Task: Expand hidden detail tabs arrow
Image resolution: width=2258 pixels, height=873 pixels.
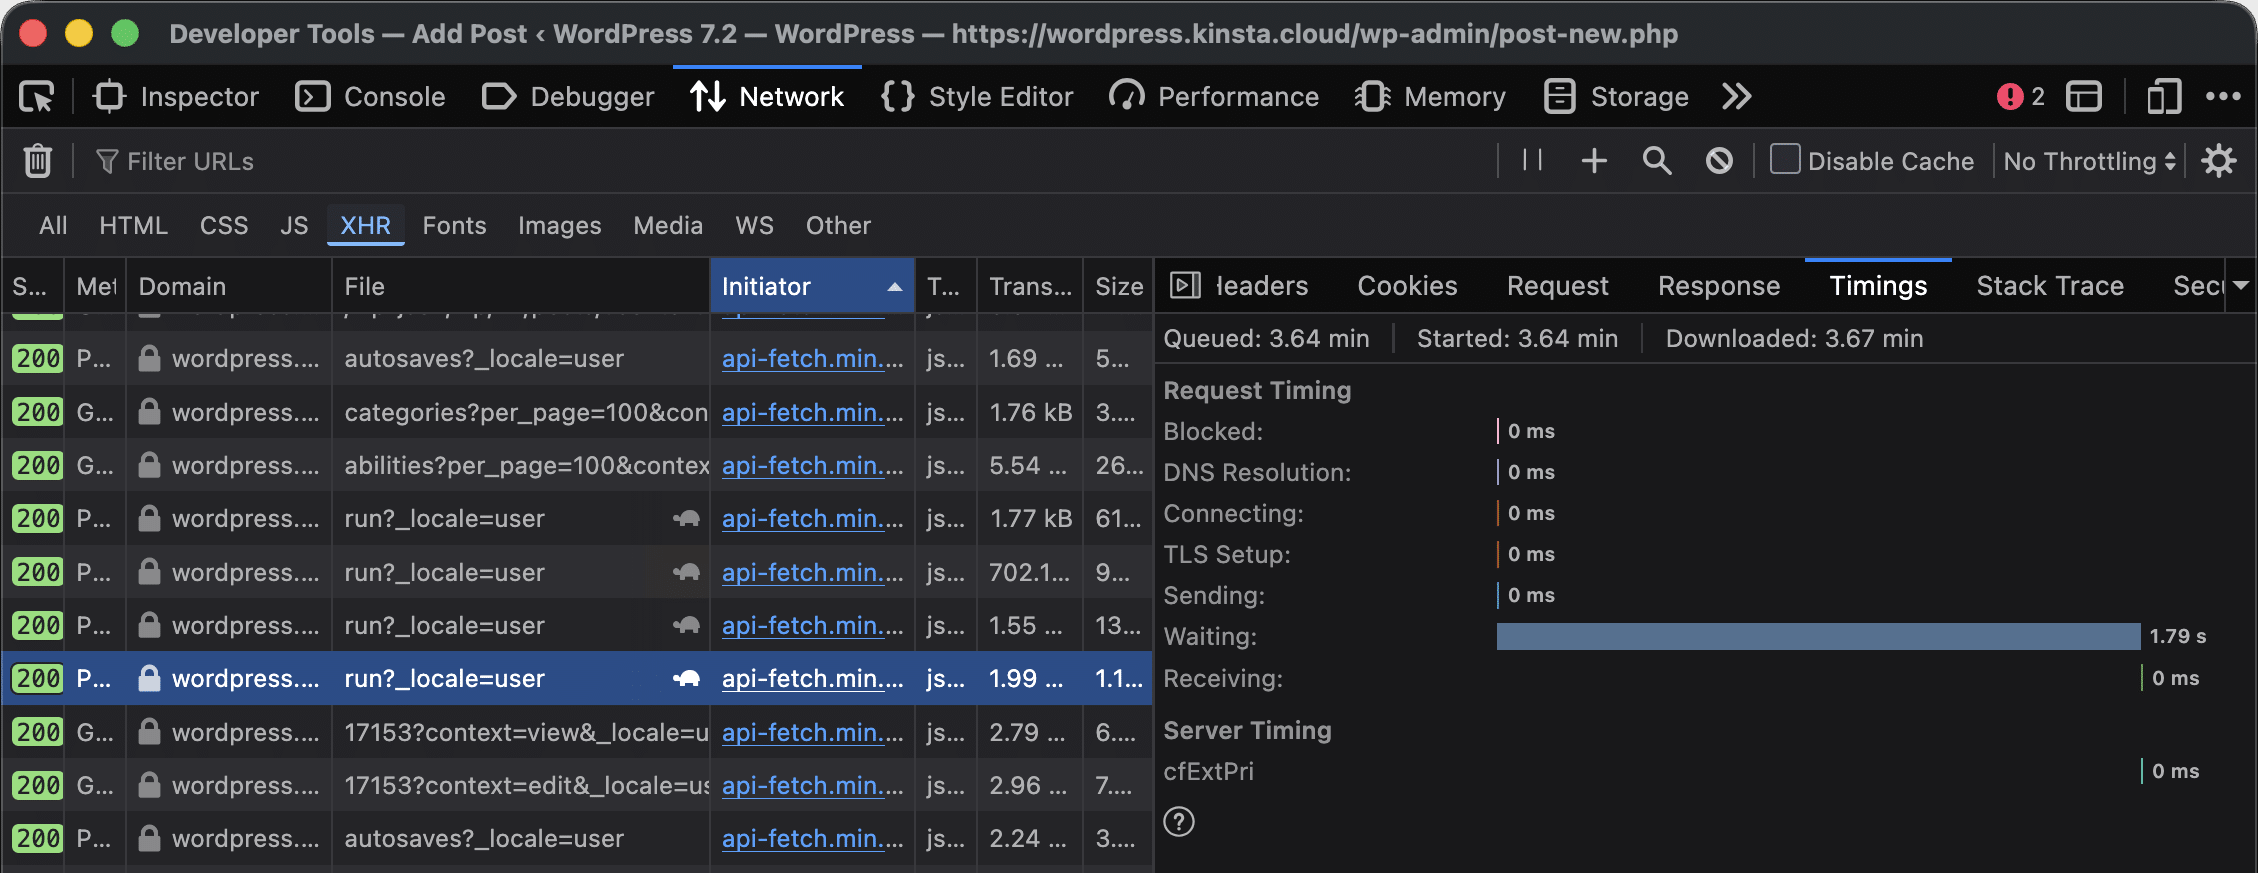Action: (2241, 286)
